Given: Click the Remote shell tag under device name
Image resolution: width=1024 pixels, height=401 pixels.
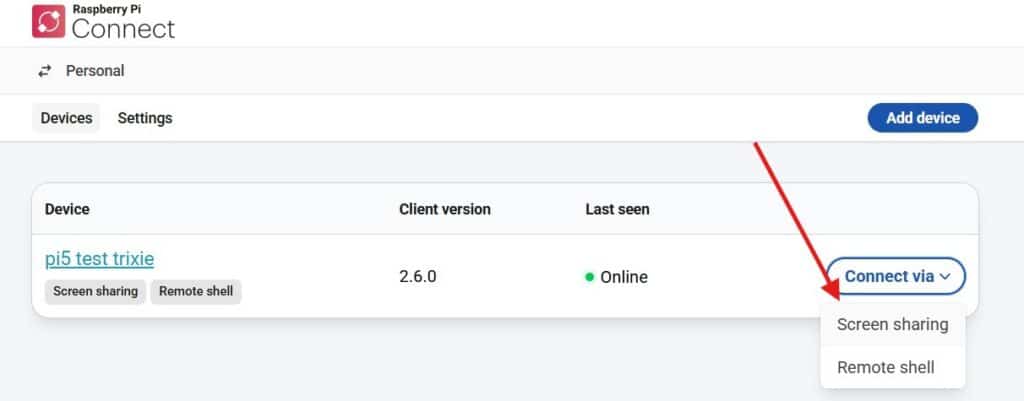Looking at the screenshot, I should tap(196, 291).
